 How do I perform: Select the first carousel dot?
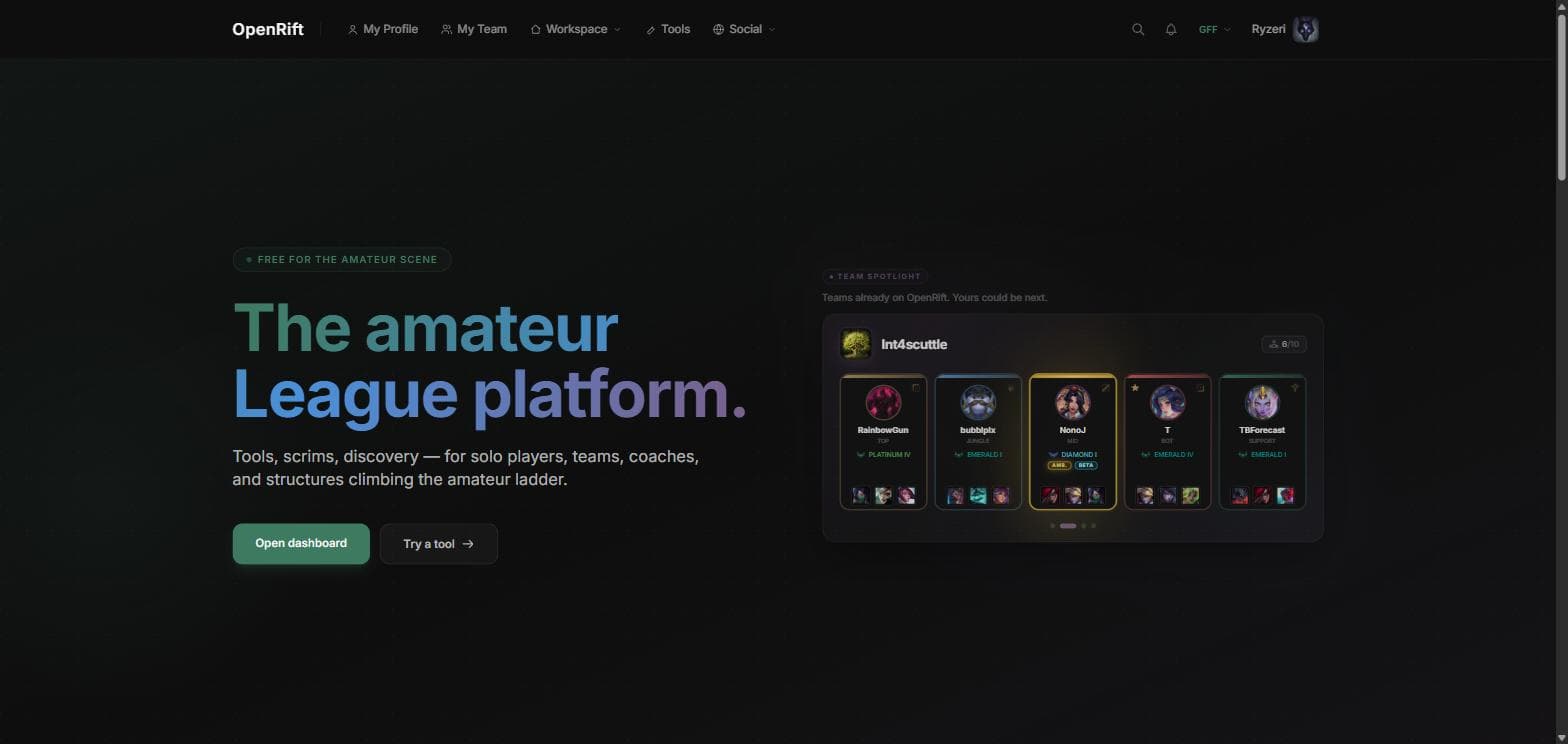click(x=1053, y=526)
